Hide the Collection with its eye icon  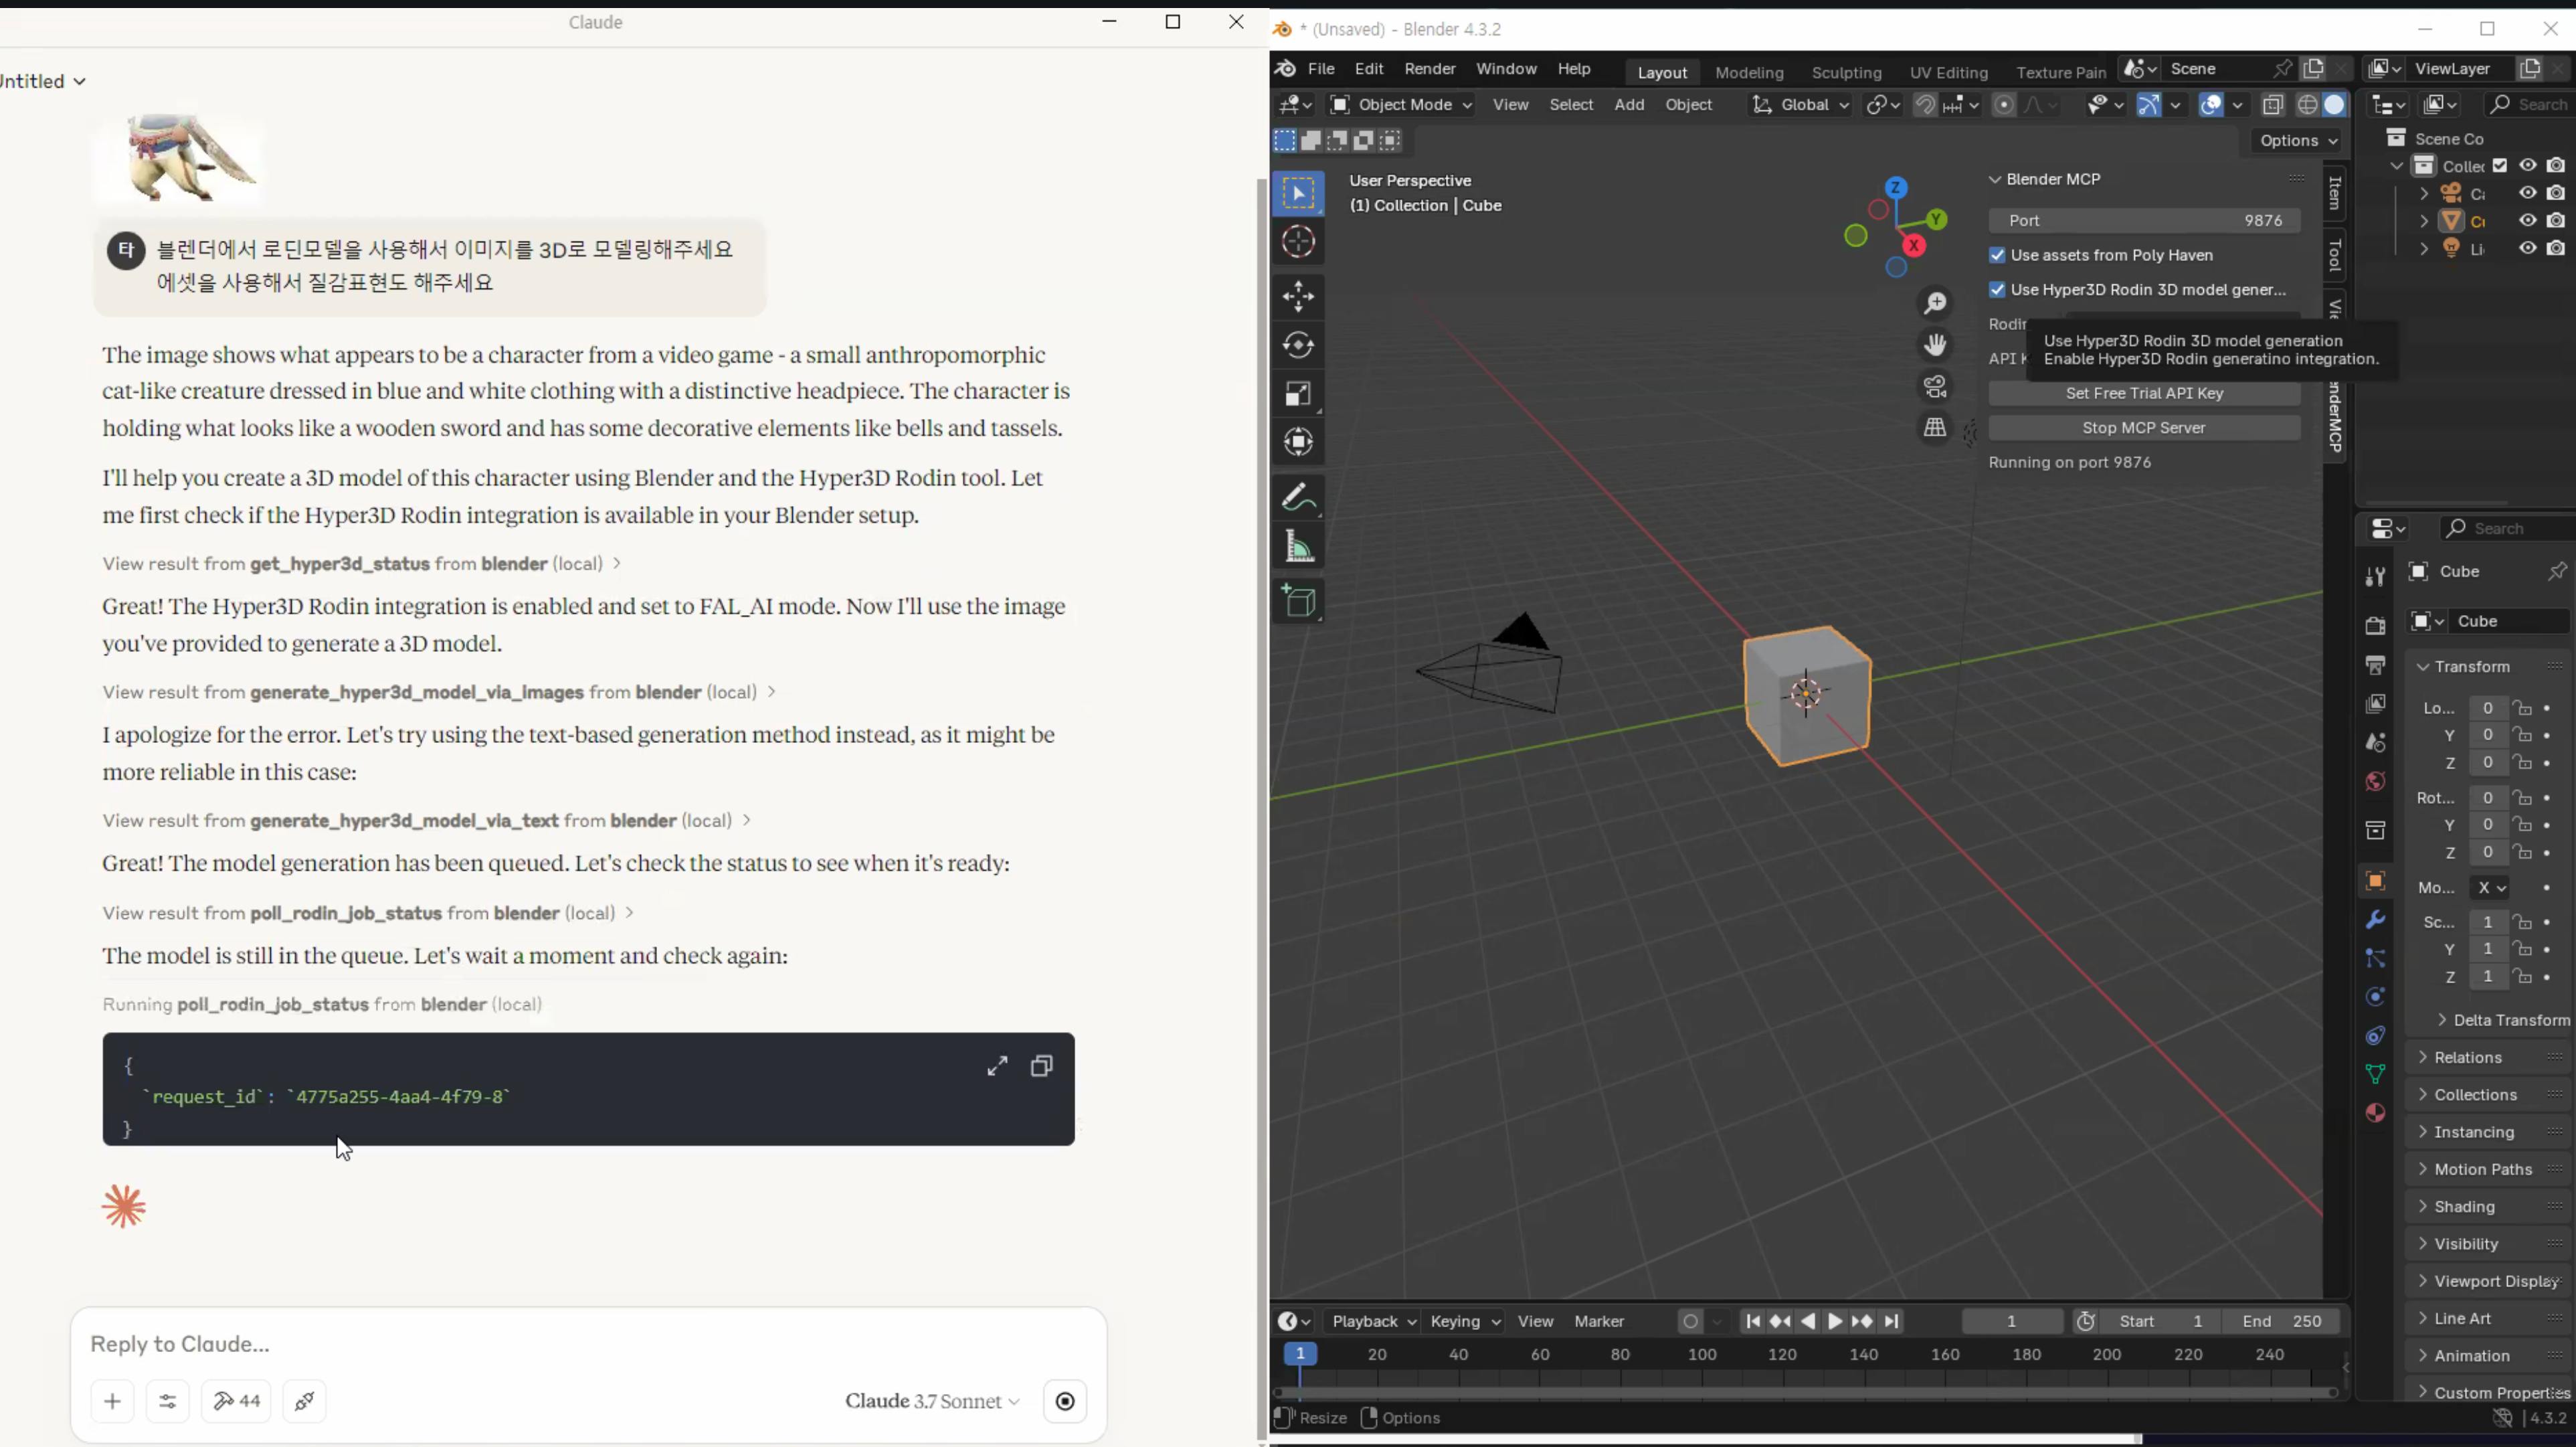click(2527, 165)
